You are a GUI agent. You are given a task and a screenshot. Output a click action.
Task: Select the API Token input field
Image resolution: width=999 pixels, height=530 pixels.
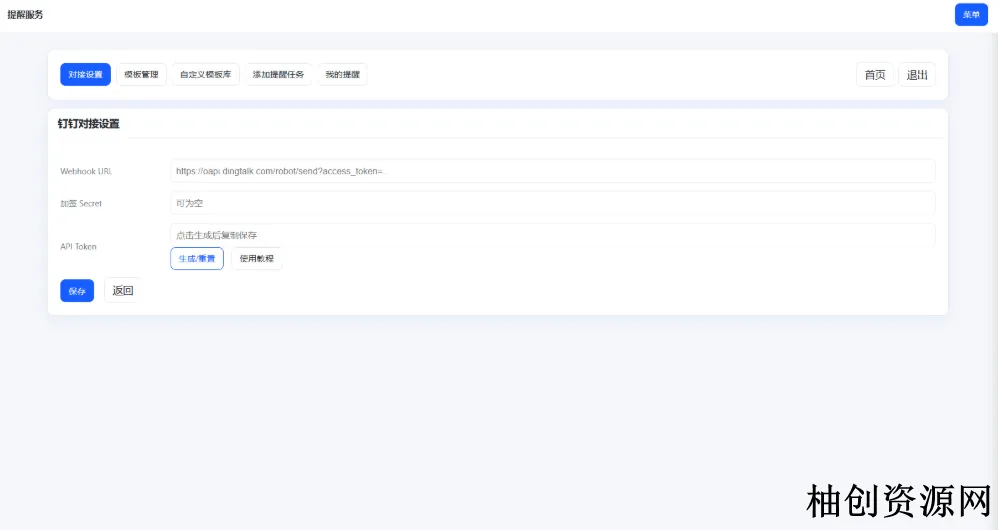click(552, 235)
